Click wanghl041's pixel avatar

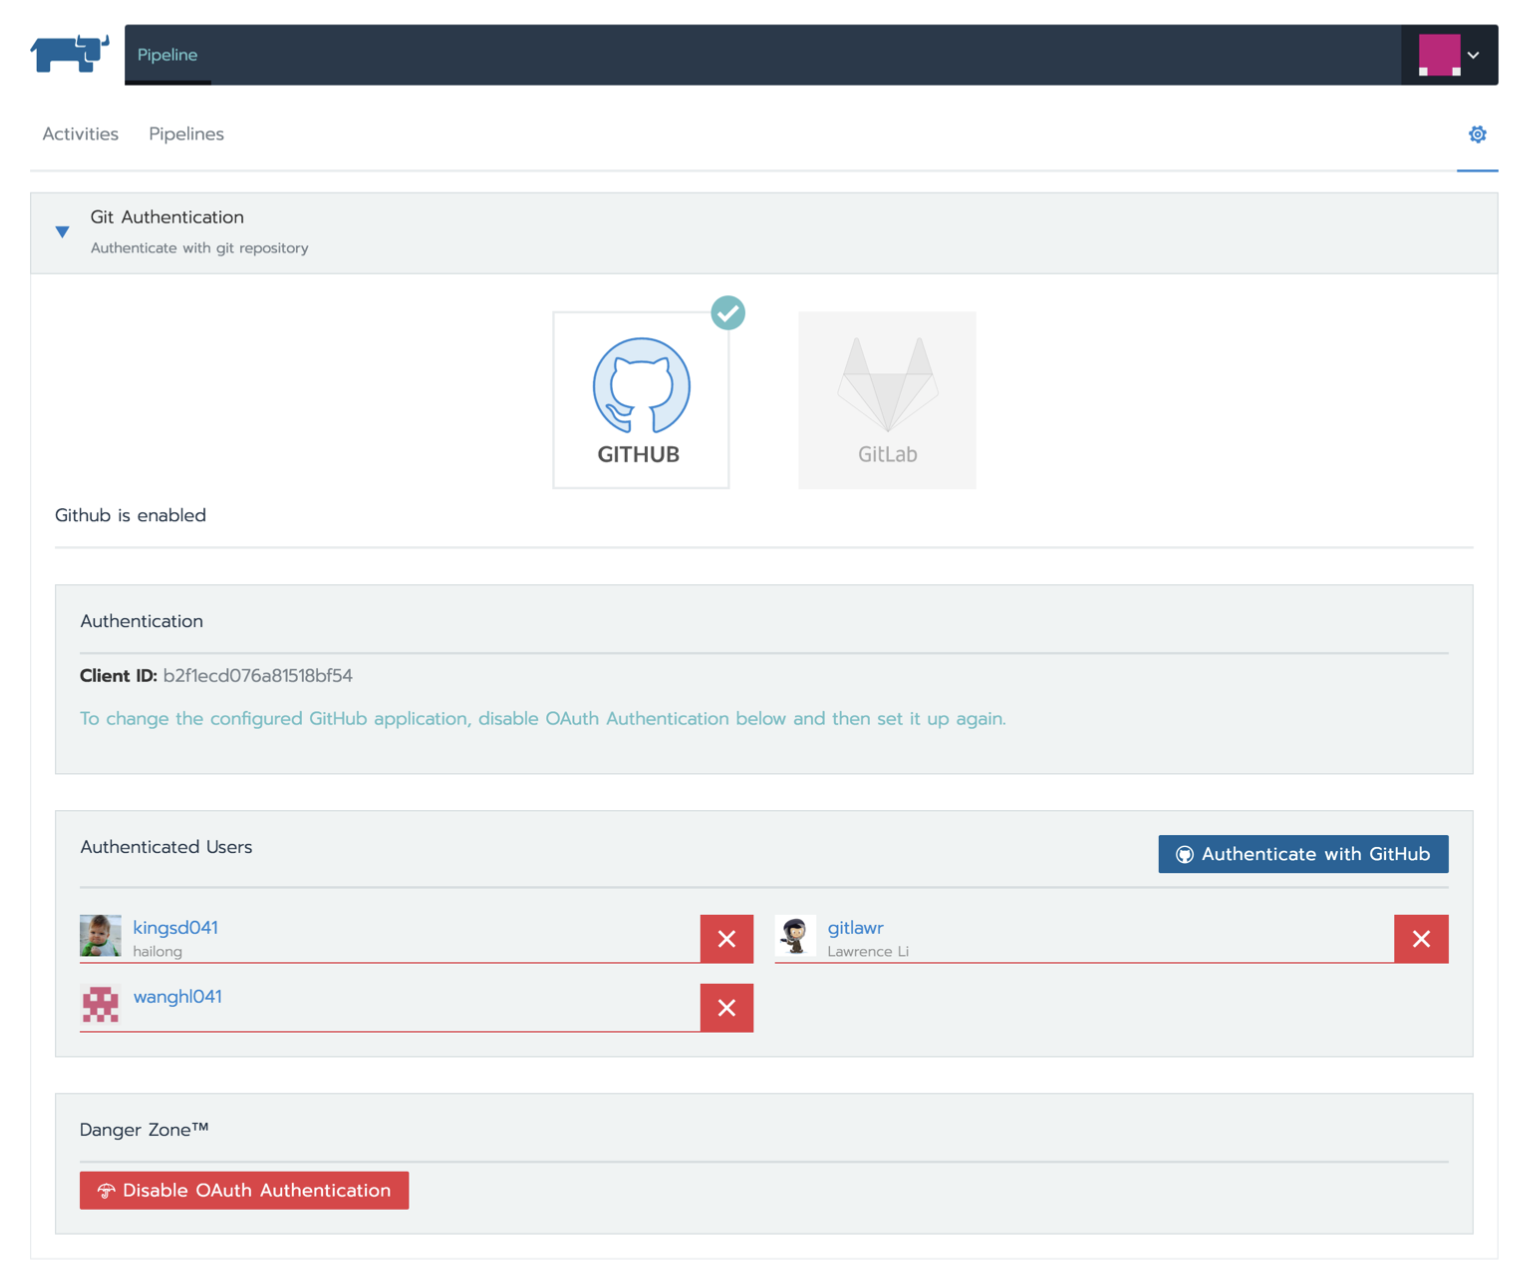click(x=100, y=1004)
